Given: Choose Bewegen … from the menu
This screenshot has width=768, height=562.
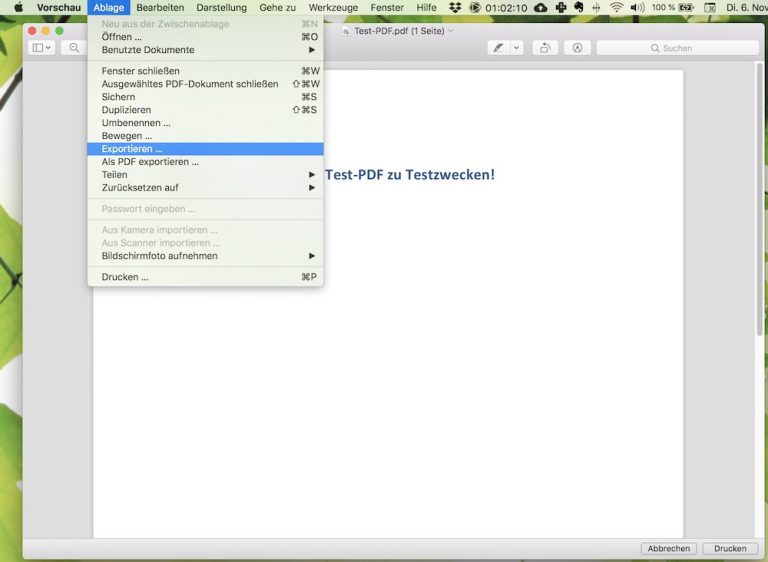Looking at the screenshot, I should (205, 136).
